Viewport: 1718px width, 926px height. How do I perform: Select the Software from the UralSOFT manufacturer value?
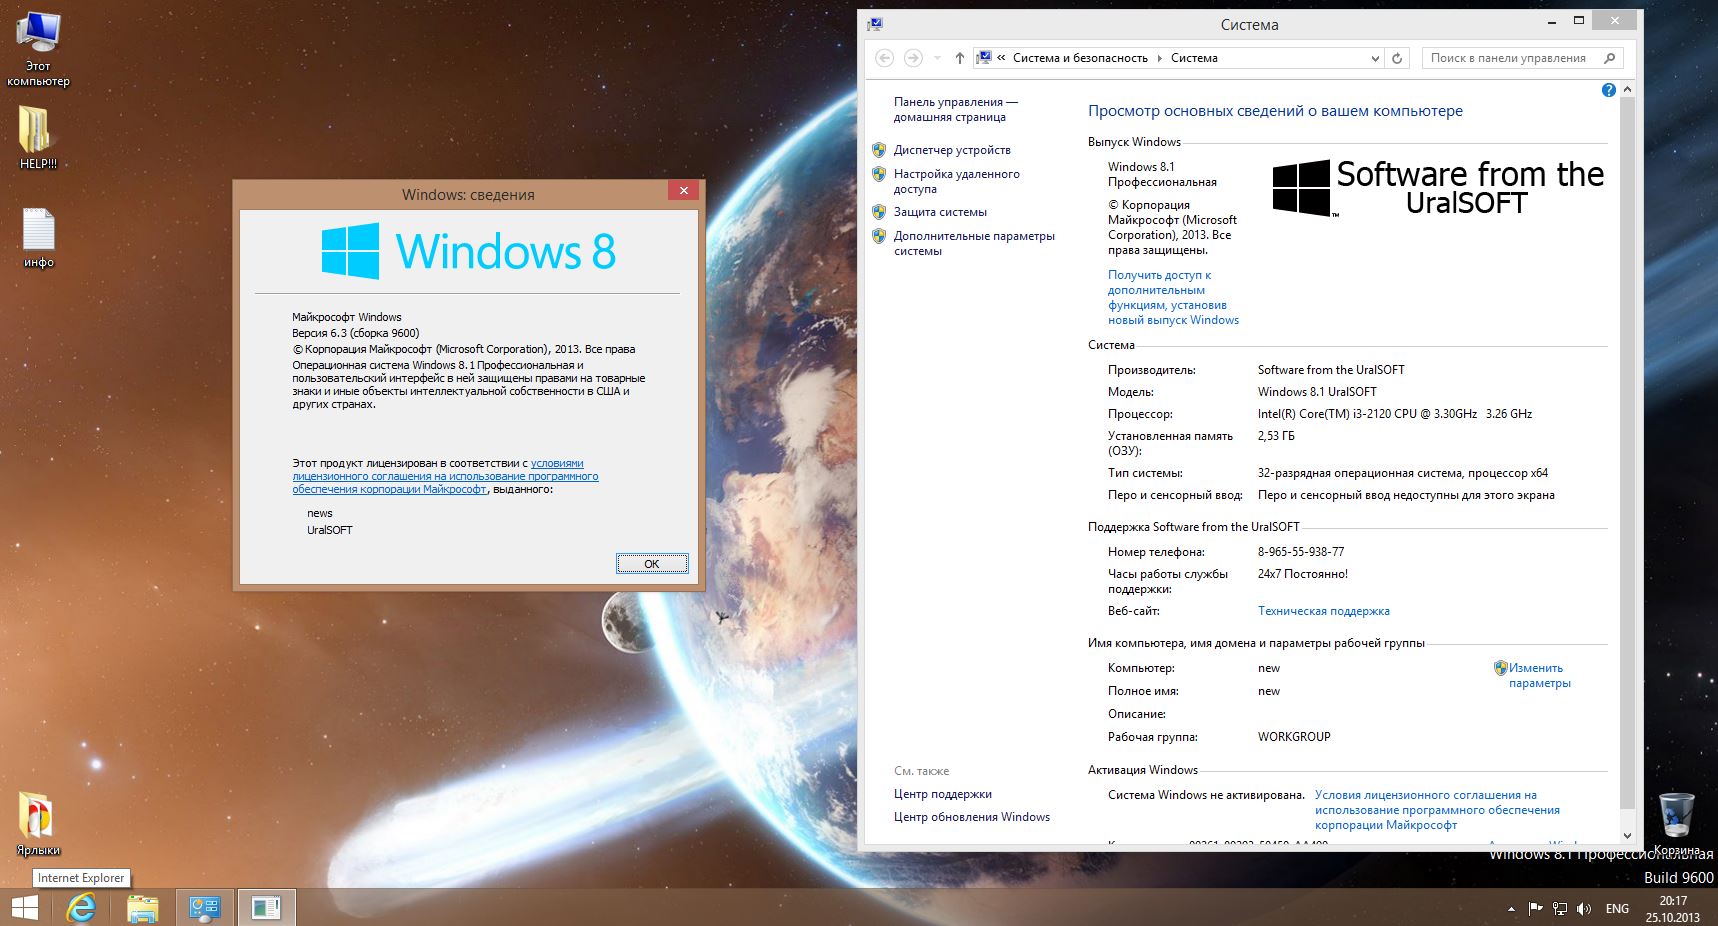point(1330,370)
